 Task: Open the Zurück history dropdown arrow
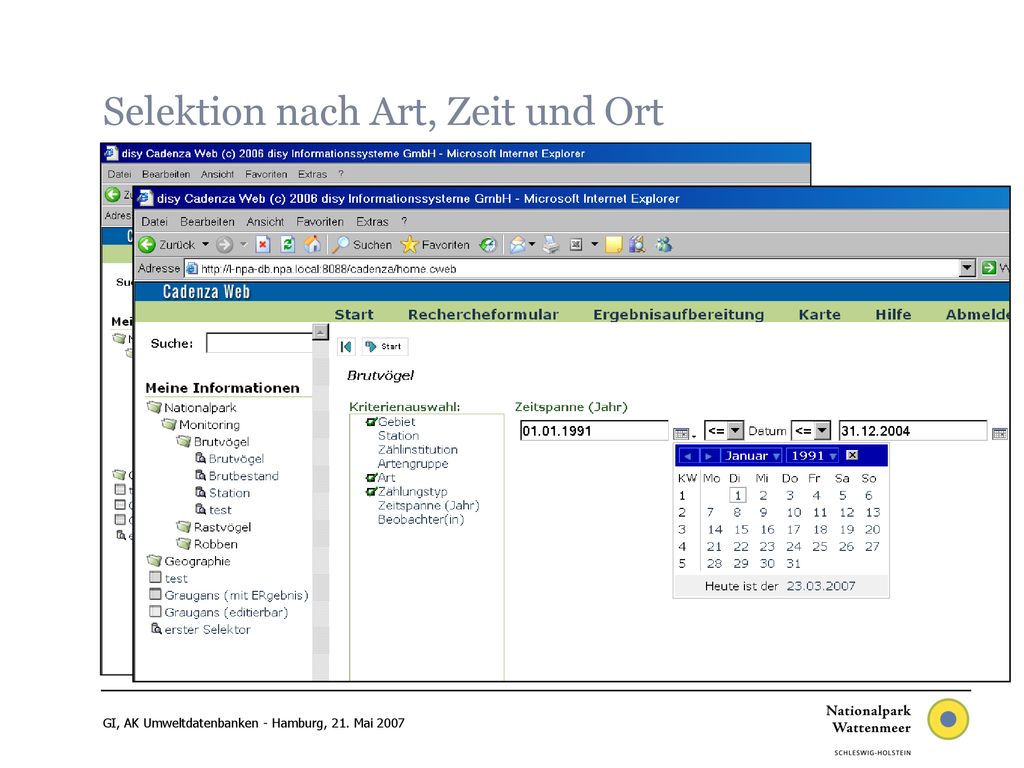[x=205, y=245]
